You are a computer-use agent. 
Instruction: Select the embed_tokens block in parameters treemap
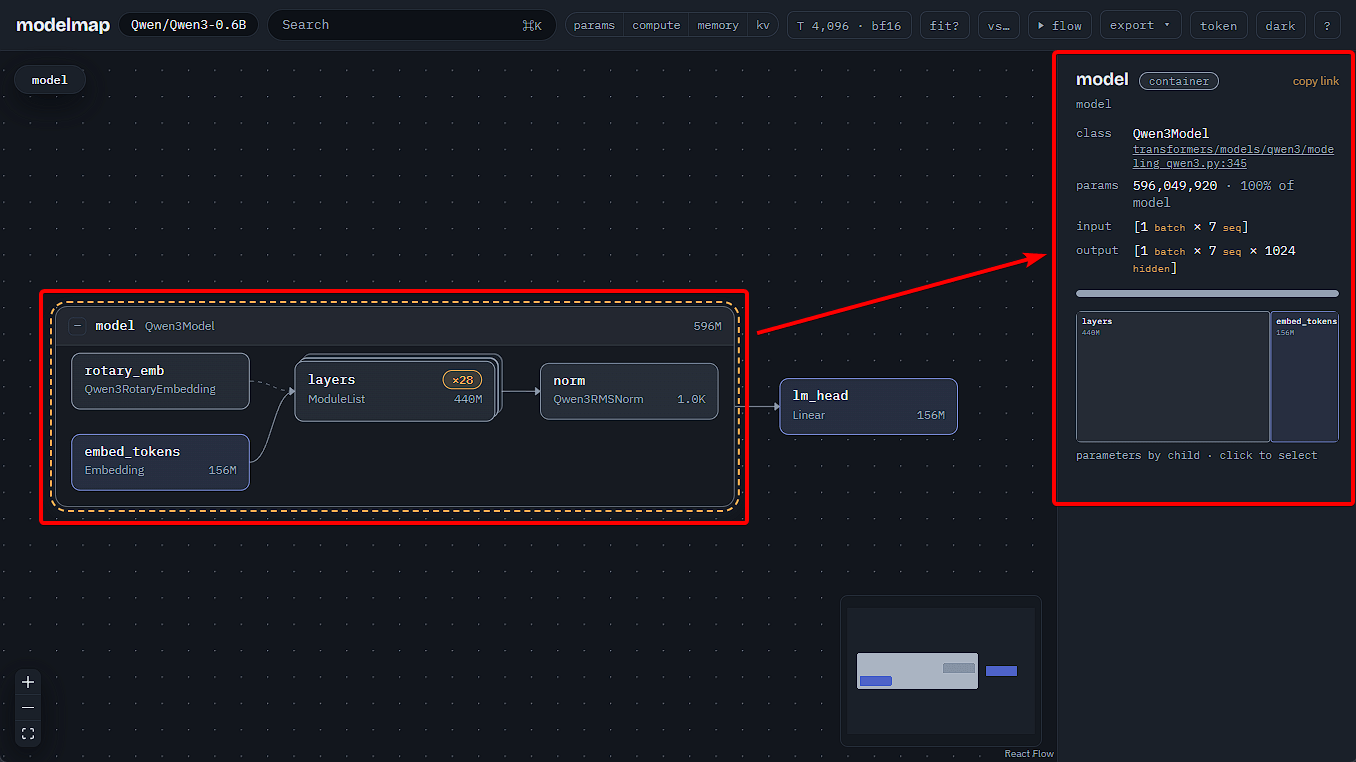[x=1305, y=377]
